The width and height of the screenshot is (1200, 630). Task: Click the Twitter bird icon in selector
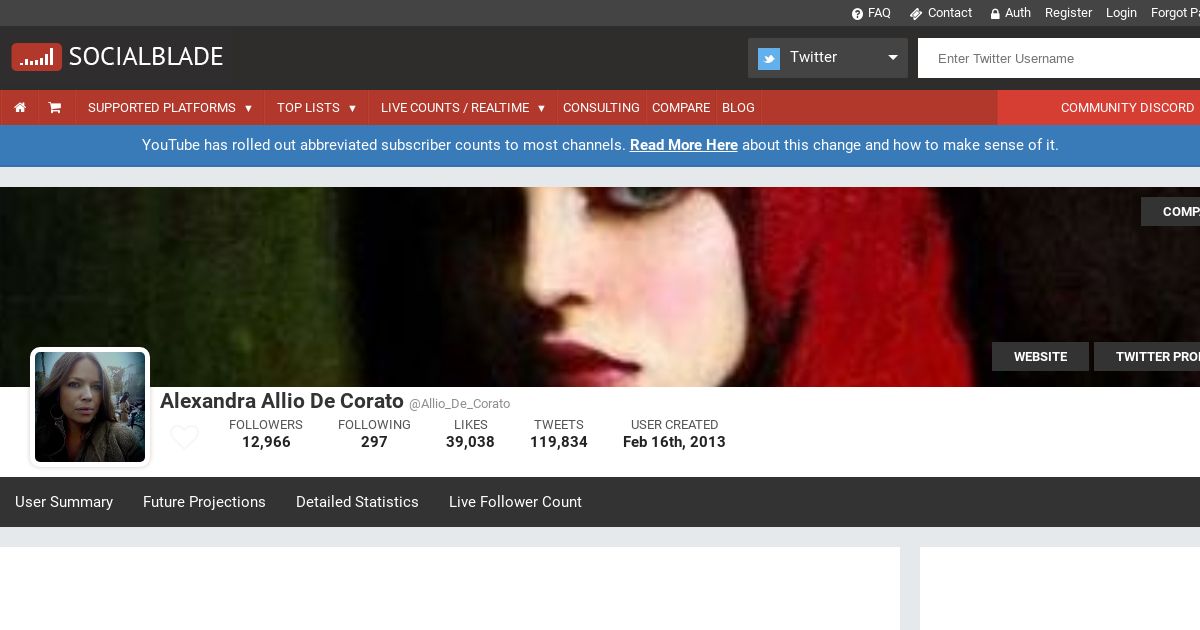click(x=769, y=58)
